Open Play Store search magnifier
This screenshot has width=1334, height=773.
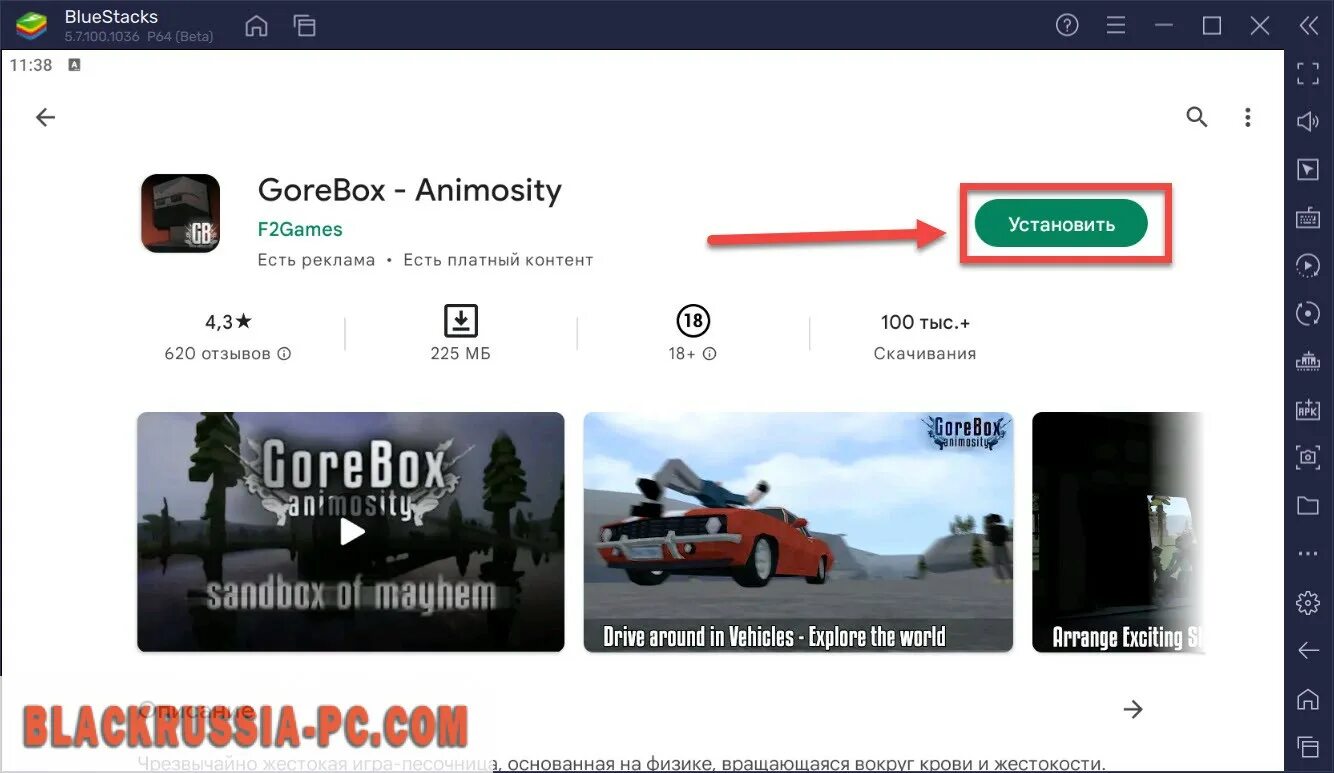[x=1197, y=117]
